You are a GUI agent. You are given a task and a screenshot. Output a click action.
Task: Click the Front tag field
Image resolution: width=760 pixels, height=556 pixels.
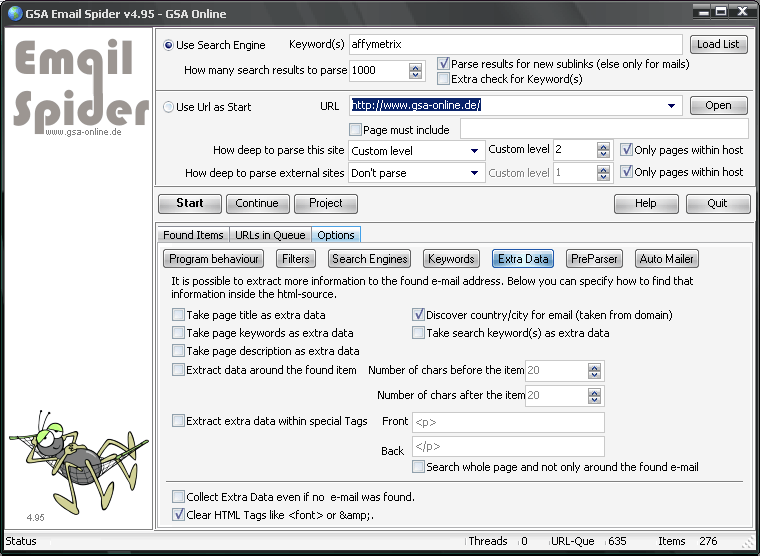(x=508, y=422)
